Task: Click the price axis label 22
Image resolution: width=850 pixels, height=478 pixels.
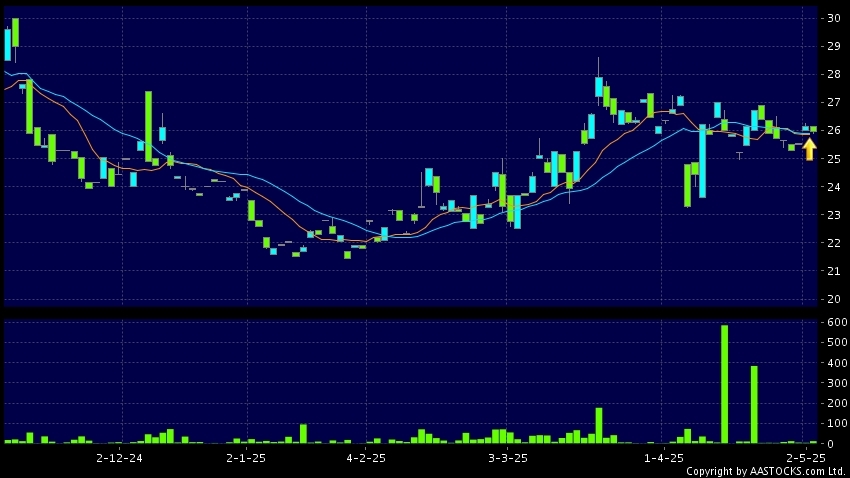Action: [834, 243]
